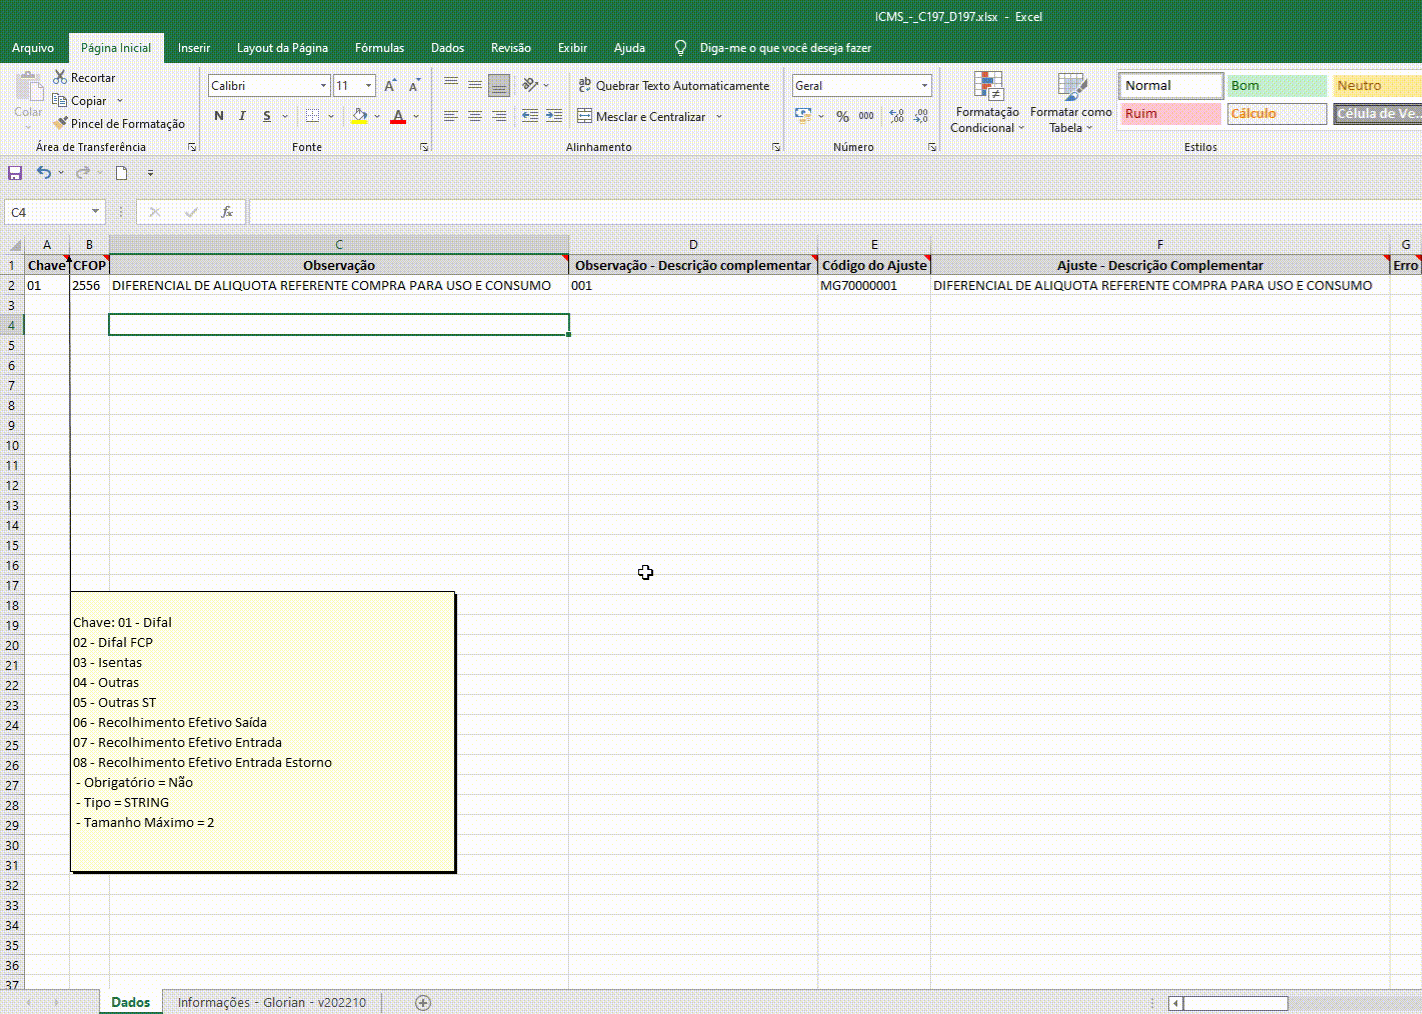
Task: Click the Undo arrow icon
Action: pos(44,173)
